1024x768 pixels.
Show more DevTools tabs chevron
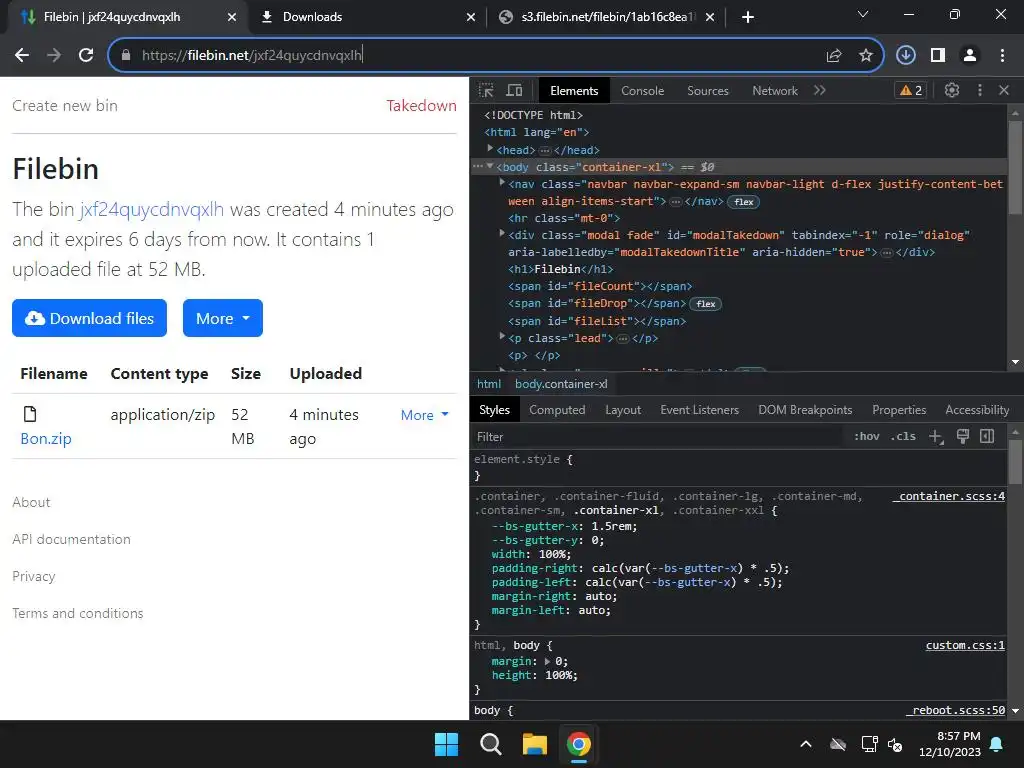pos(820,90)
